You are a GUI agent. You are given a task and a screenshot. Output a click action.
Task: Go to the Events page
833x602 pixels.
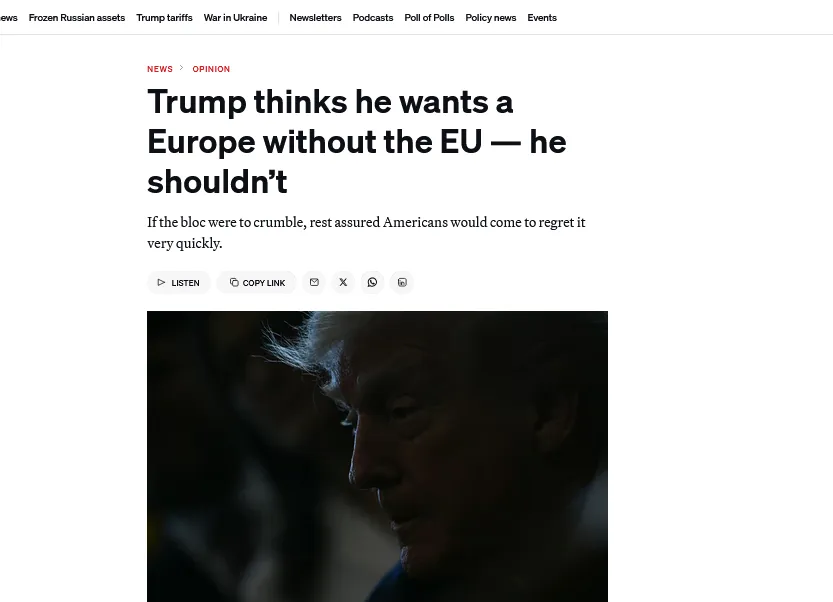point(542,18)
